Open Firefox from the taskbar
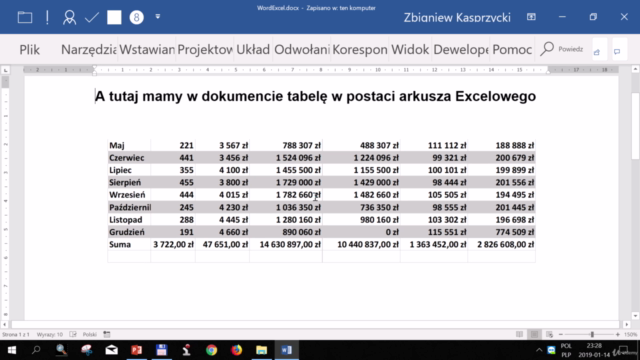The height and width of the screenshot is (360, 640). (236, 350)
